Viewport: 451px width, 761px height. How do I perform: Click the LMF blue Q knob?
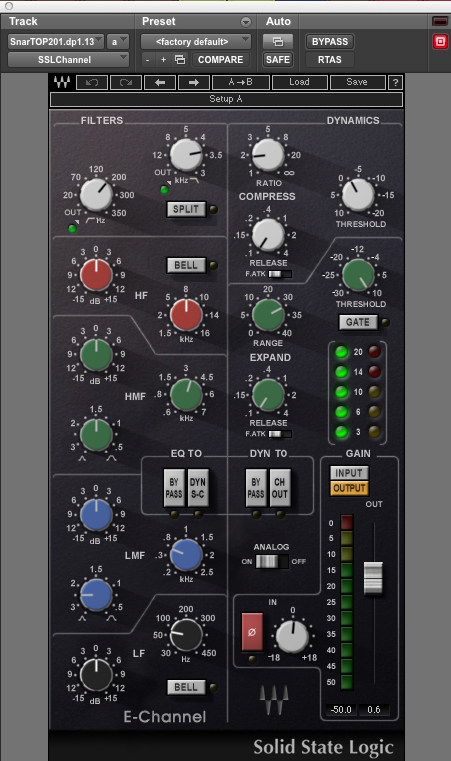pyautogui.click(x=96, y=595)
